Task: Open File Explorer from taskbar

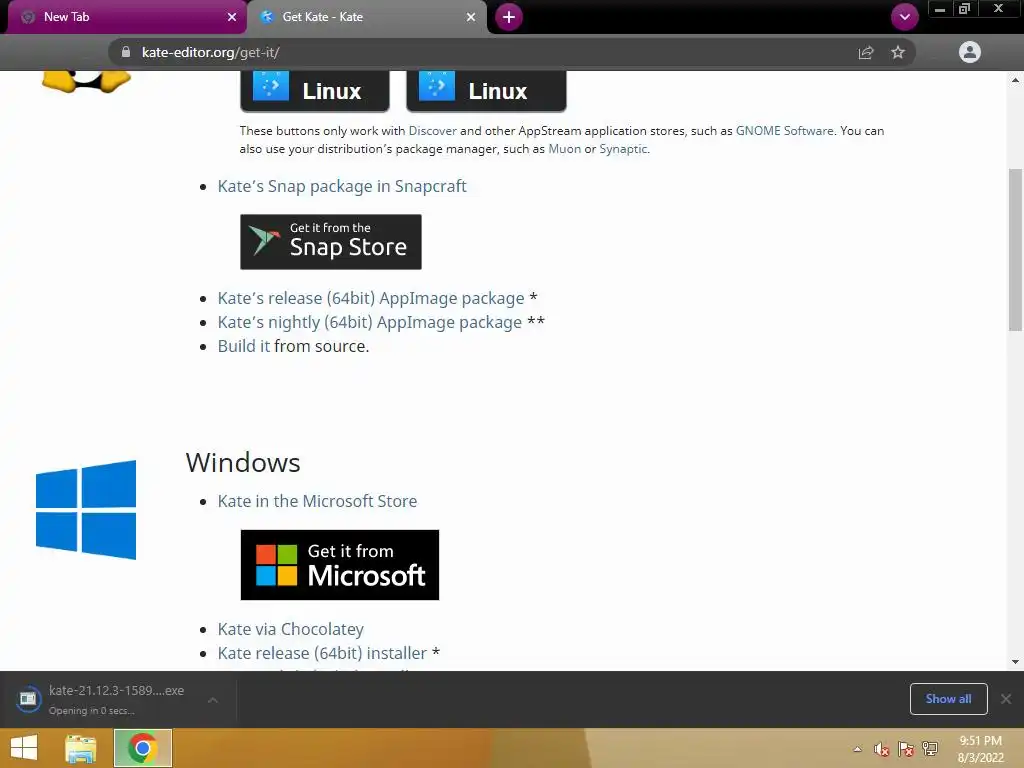Action: (x=81, y=748)
